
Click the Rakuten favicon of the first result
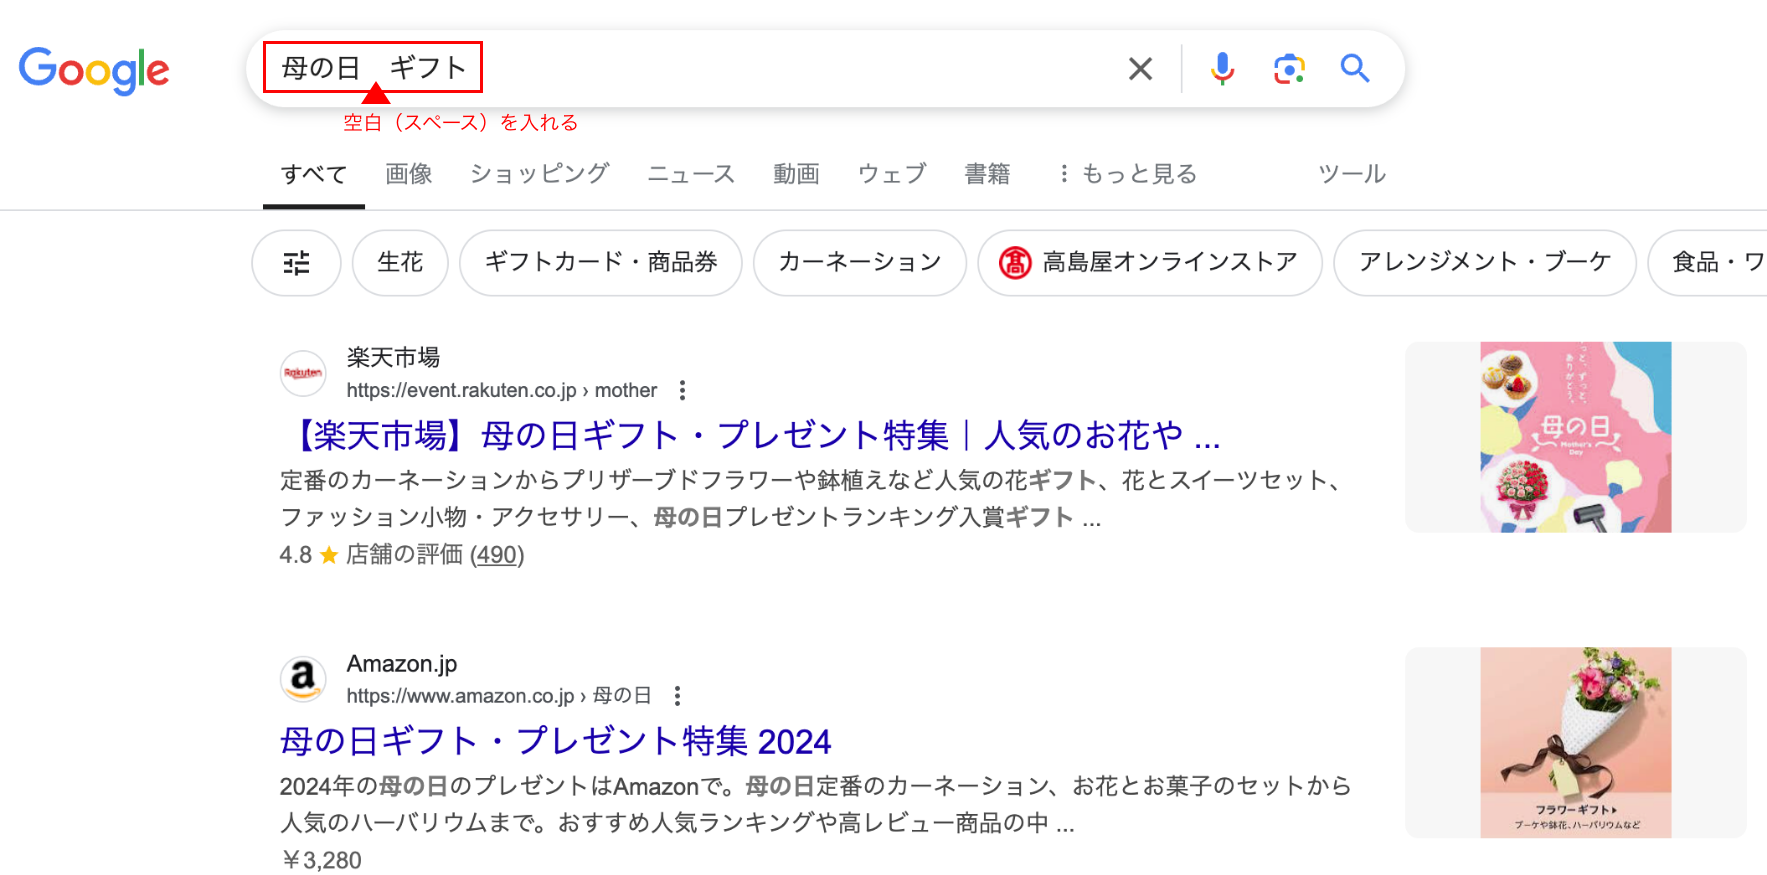303,373
